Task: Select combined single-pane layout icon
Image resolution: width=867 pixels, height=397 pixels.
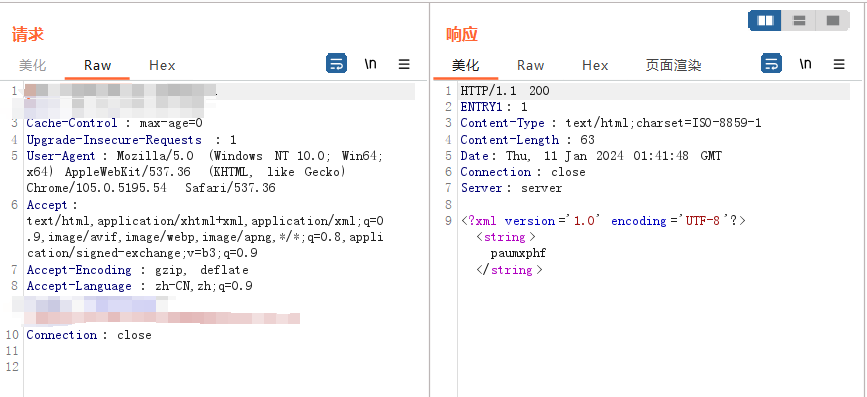Action: point(833,21)
